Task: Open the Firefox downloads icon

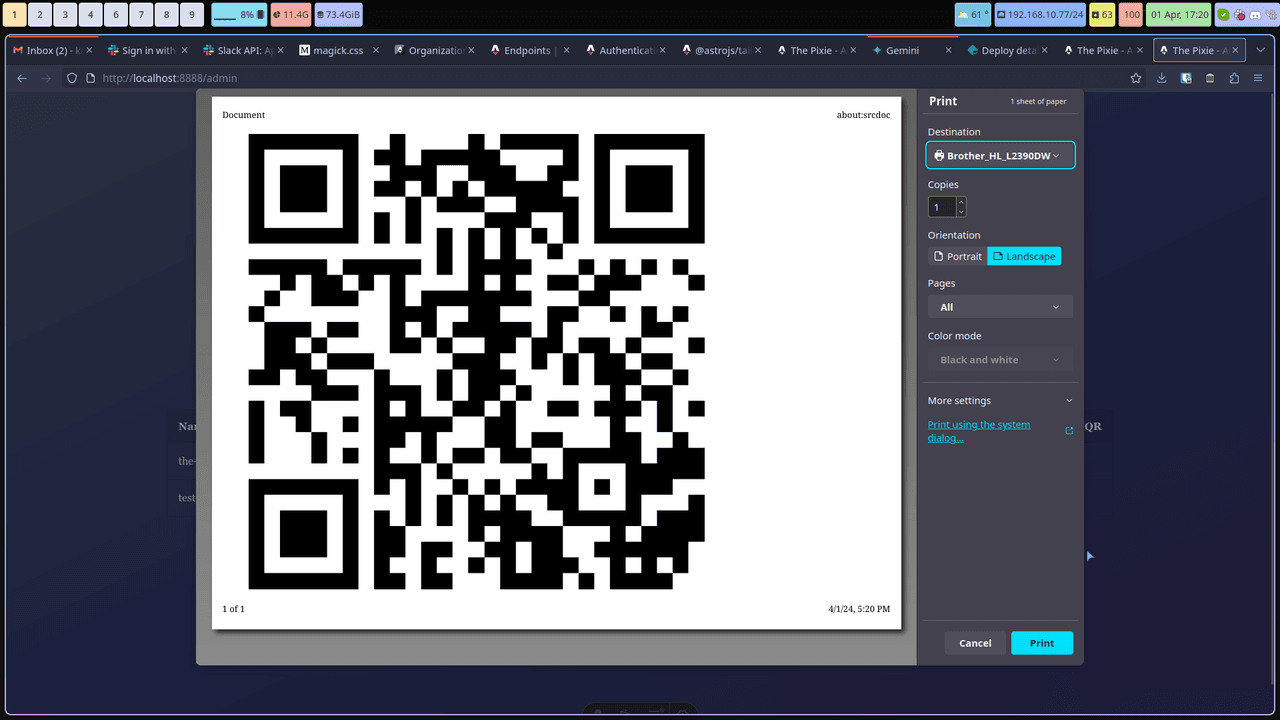Action: [1162, 78]
